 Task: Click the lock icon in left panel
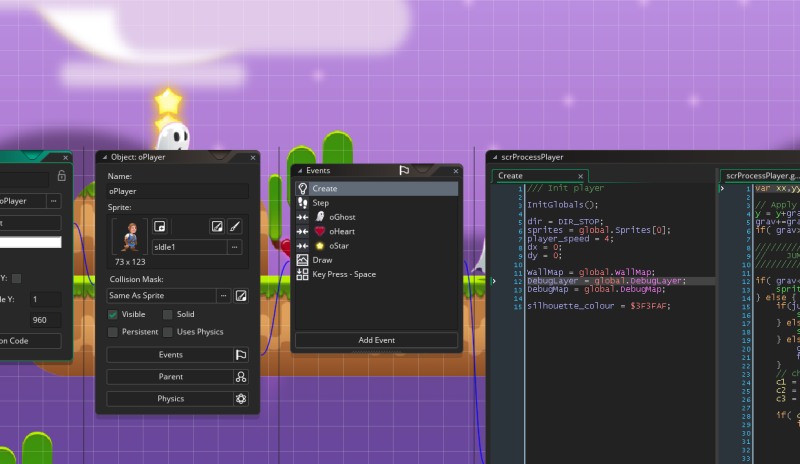62,176
